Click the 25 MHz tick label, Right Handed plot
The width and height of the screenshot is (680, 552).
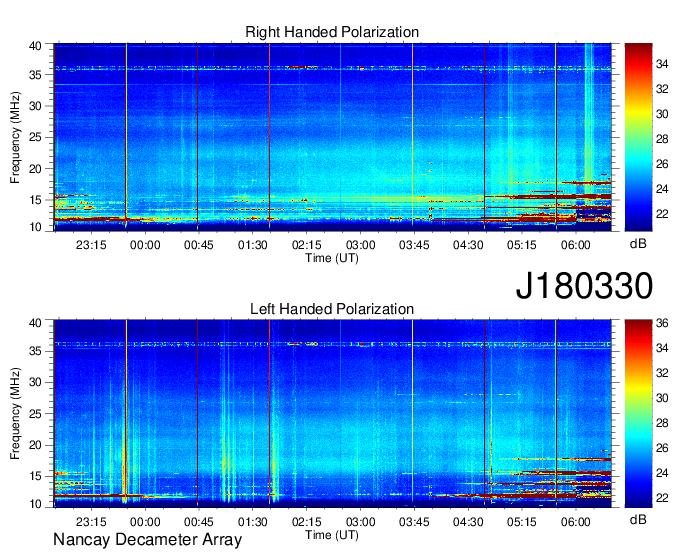pos(36,137)
